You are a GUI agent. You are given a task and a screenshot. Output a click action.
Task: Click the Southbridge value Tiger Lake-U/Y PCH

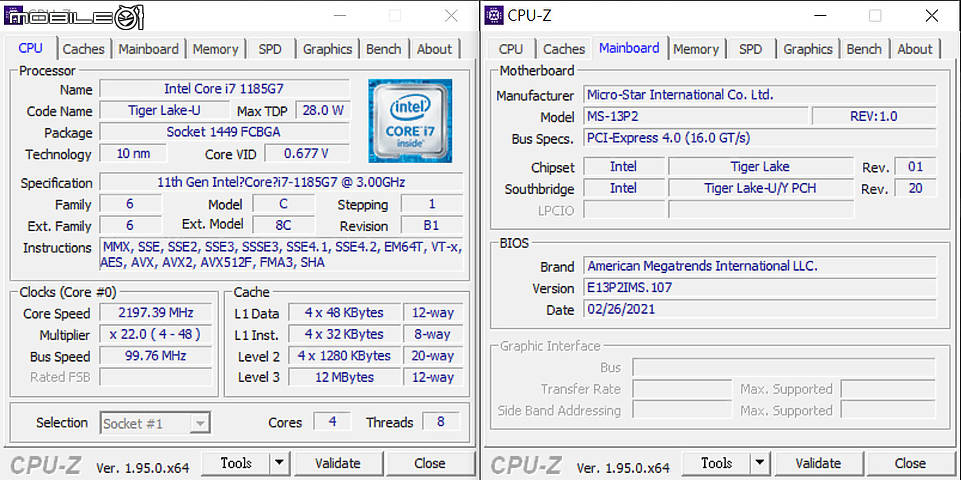click(x=761, y=188)
